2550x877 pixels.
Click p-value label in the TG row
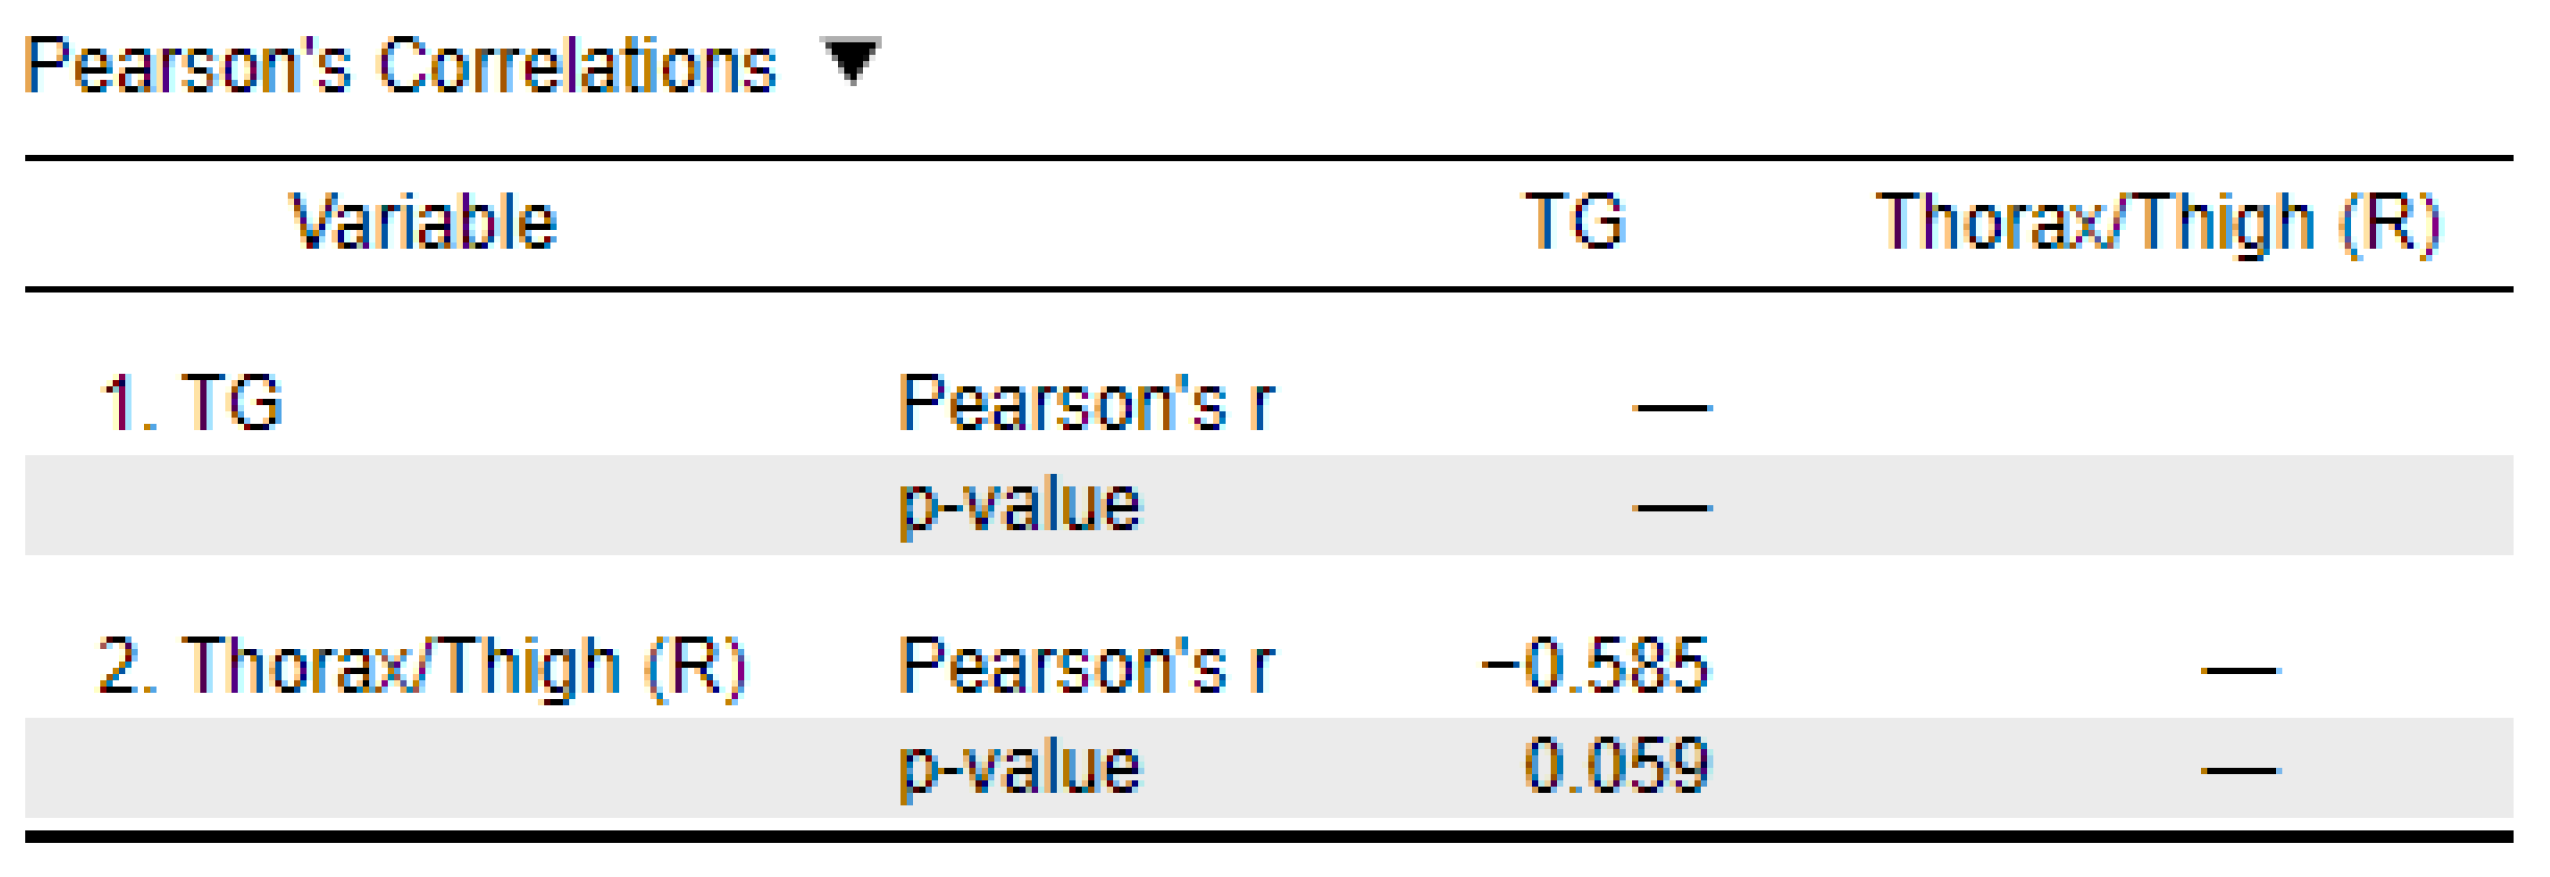click(x=1019, y=505)
